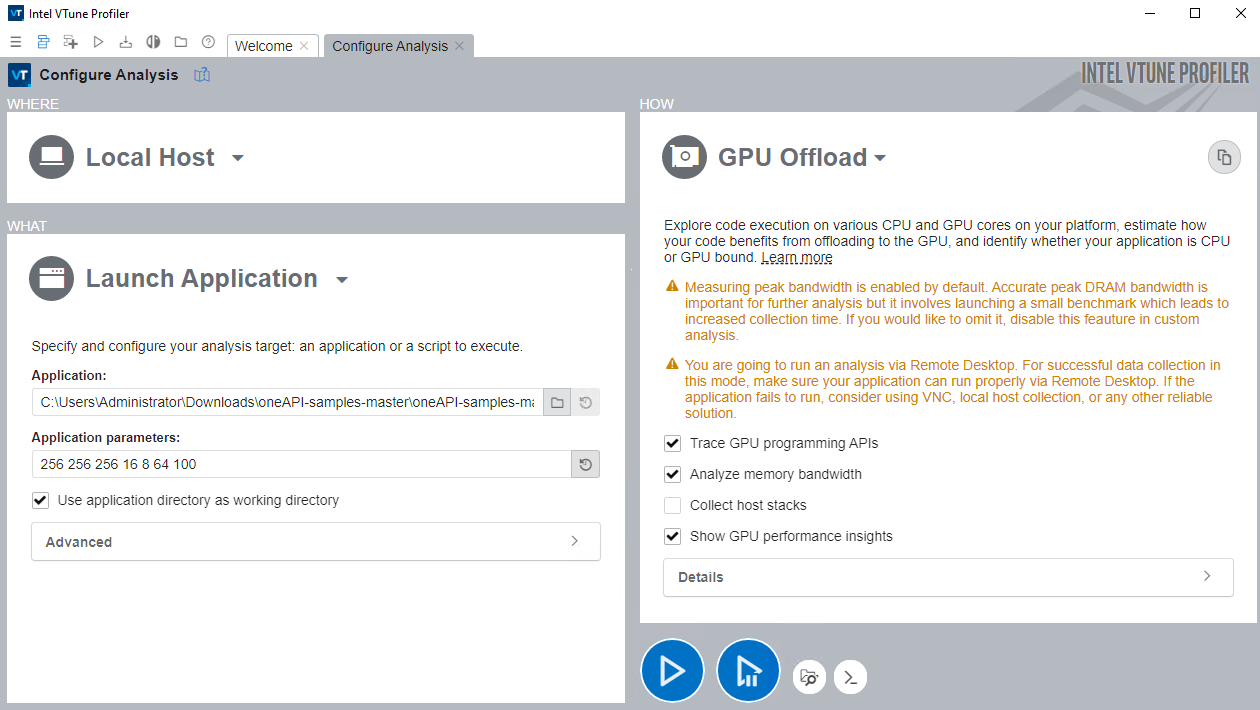Open the Local Host target system dropdown
This screenshot has width=1260, height=710.
click(237, 158)
